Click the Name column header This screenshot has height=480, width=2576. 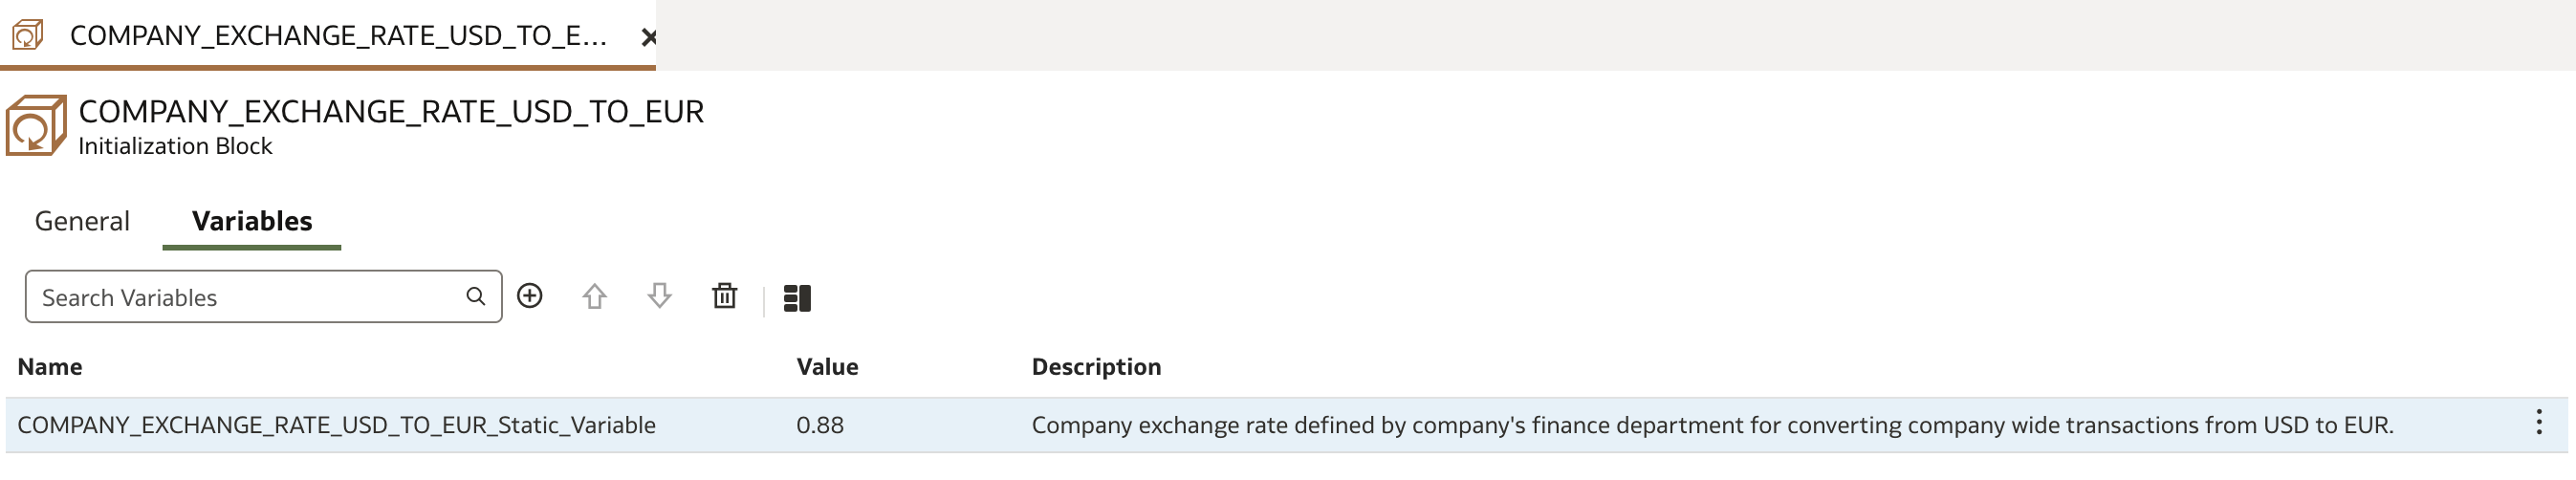click(50, 367)
